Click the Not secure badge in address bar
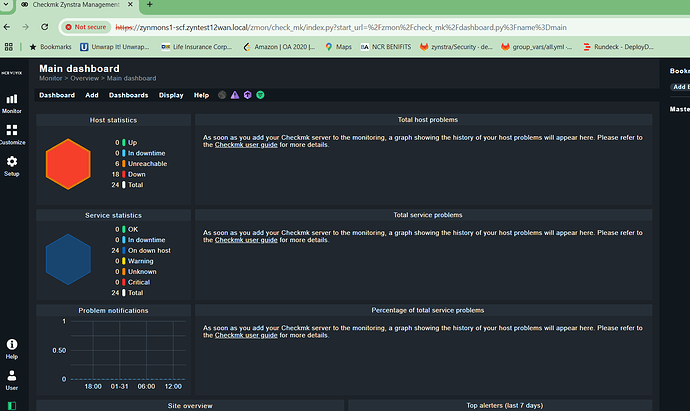The image size is (690, 411). (86, 27)
